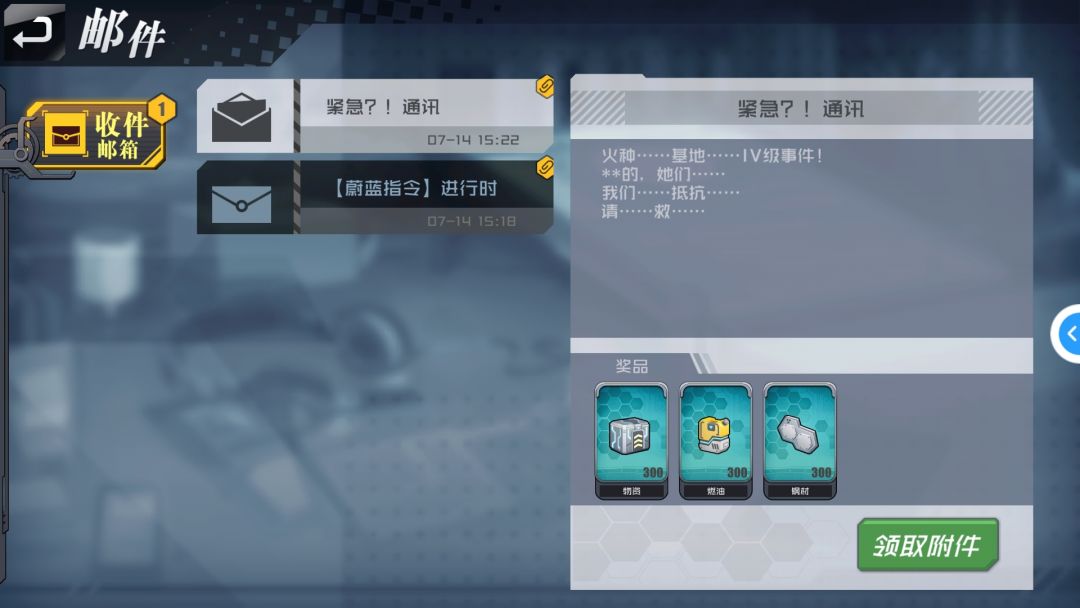Select the 物资 supply crate reward
The height and width of the screenshot is (608, 1080).
tap(631, 441)
